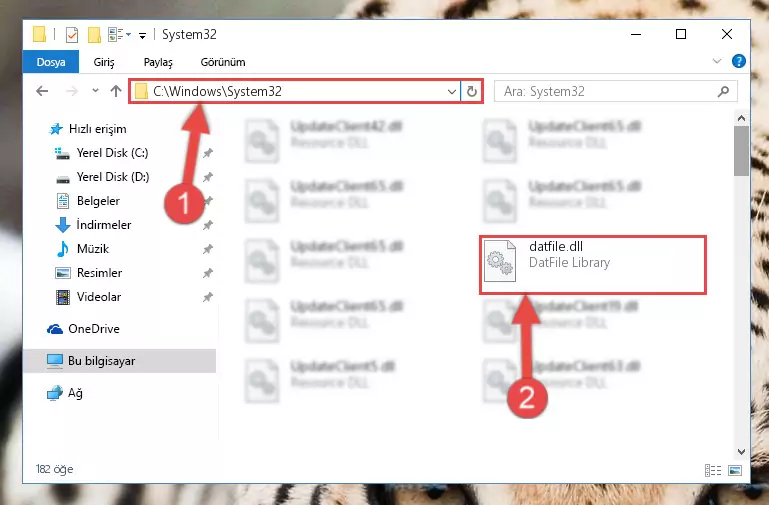769x505 pixels.
Task: Switch to large icons view
Action: (x=735, y=470)
